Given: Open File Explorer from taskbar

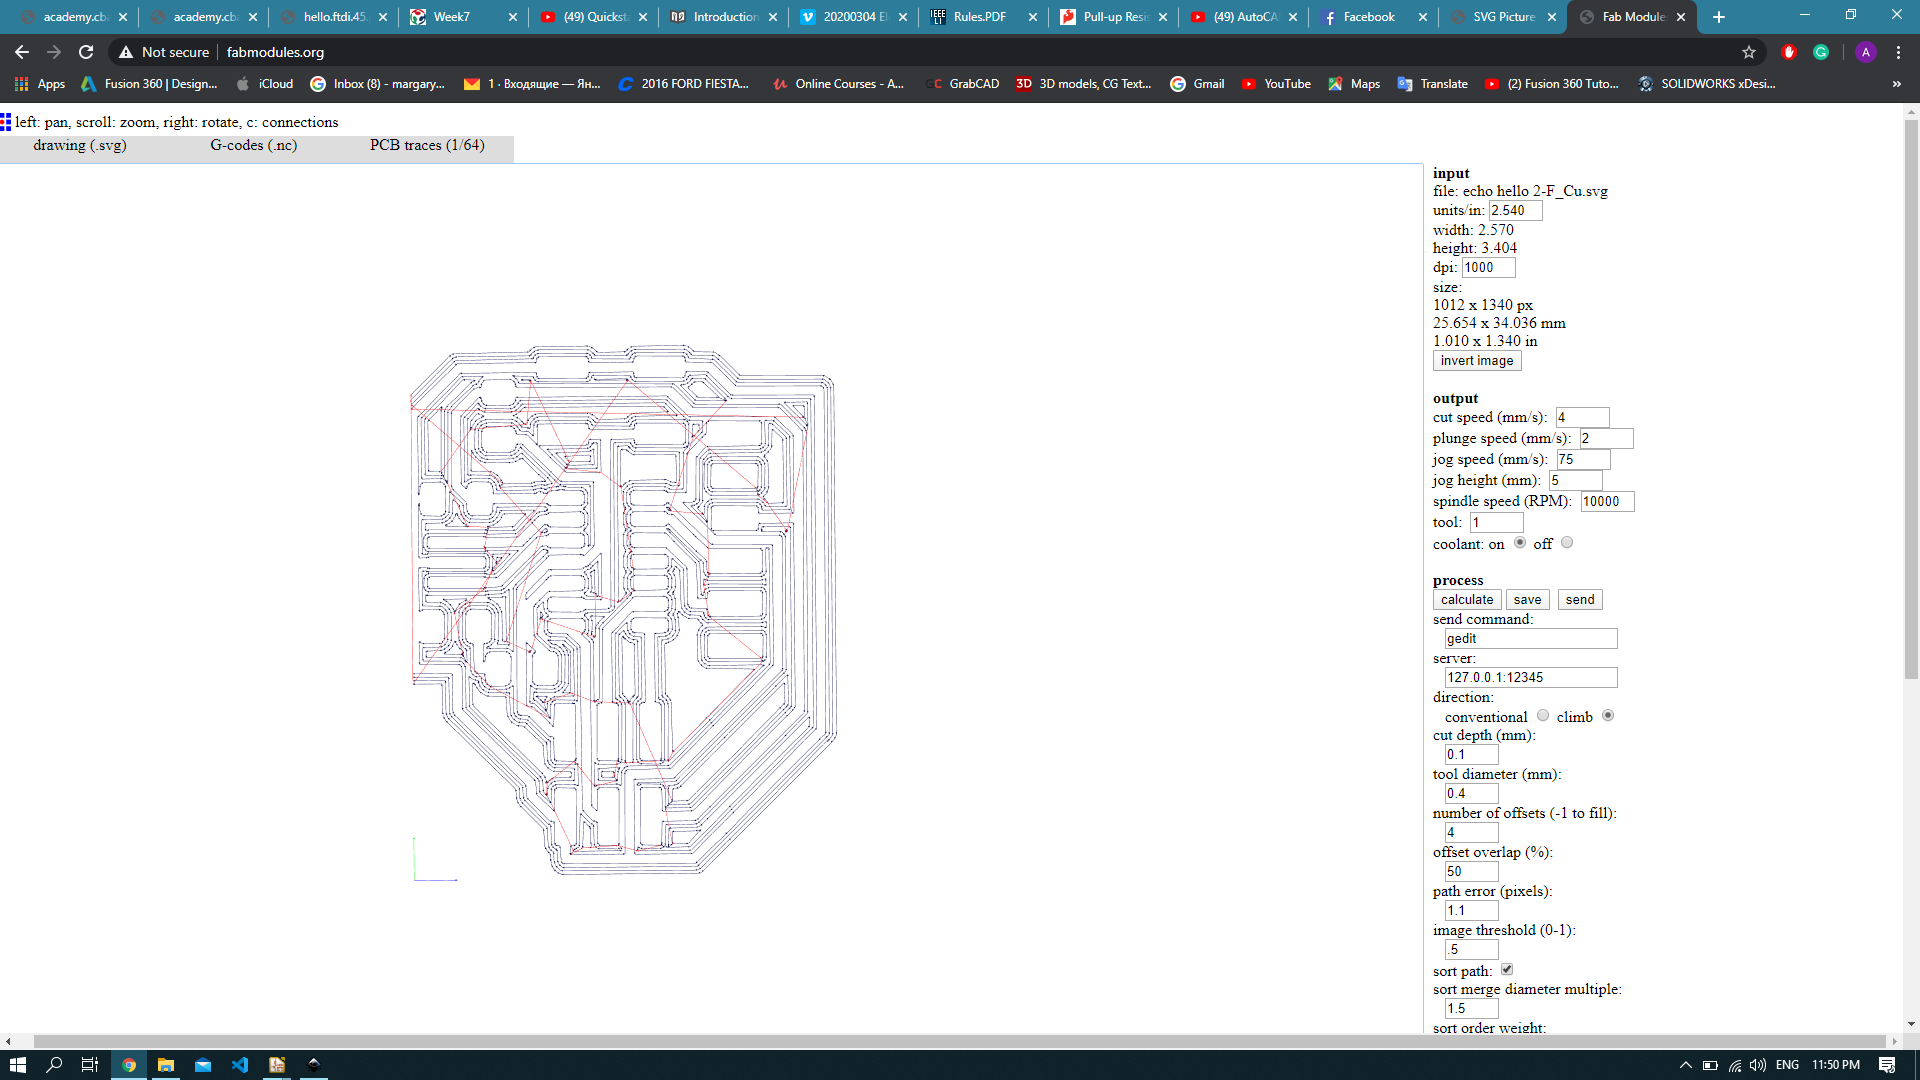Looking at the screenshot, I should pyautogui.click(x=166, y=1065).
